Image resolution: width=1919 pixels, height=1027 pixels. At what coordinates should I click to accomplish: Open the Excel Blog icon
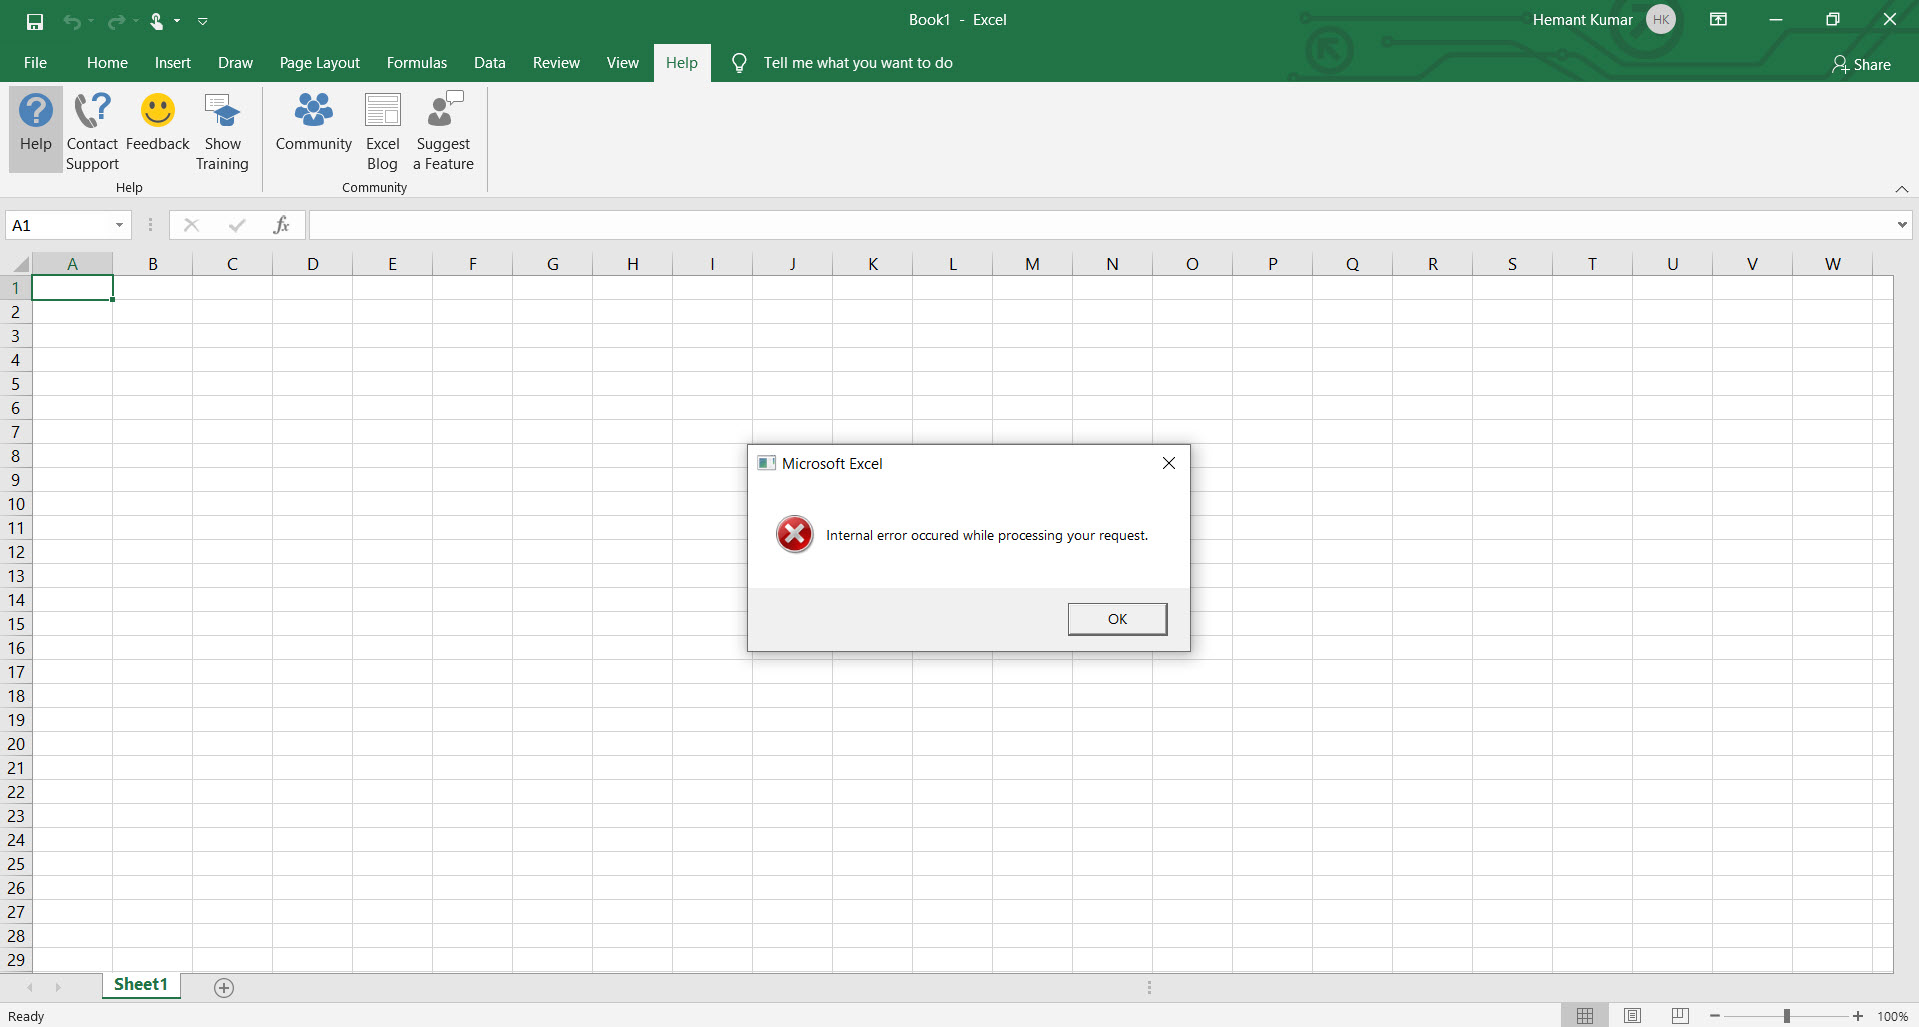pyautogui.click(x=383, y=110)
